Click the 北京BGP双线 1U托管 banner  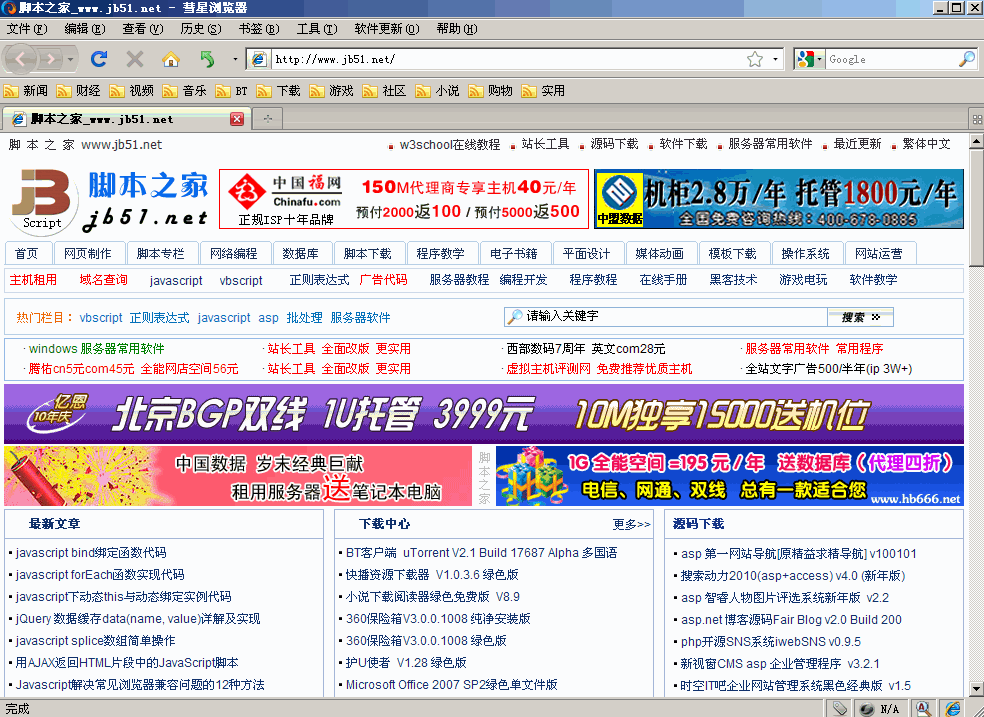pos(484,414)
